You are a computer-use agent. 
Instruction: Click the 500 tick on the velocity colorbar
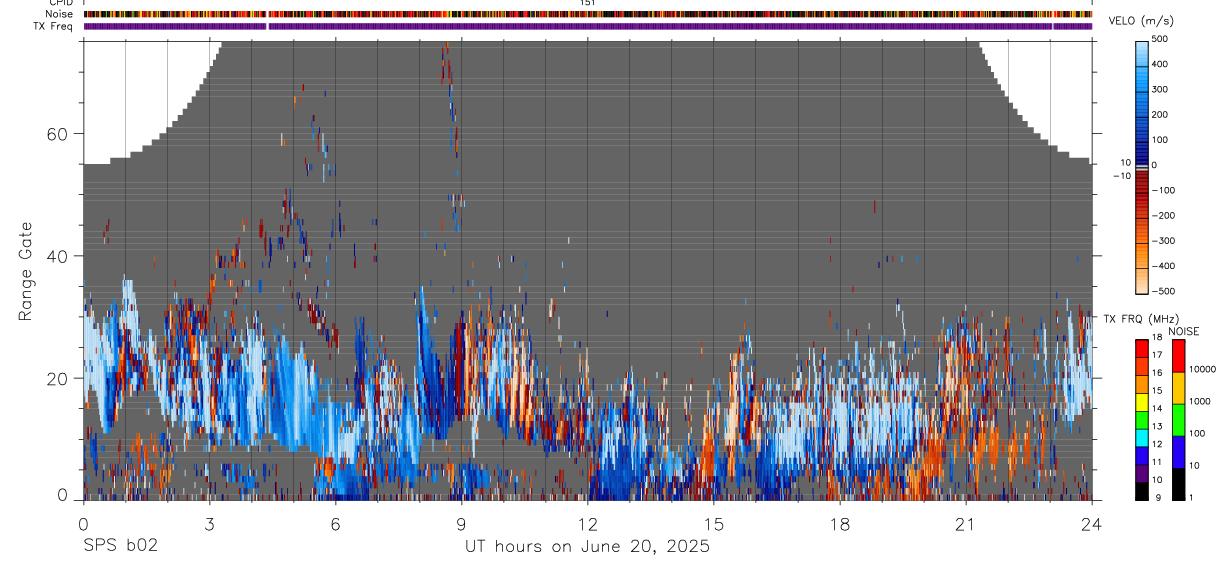click(1160, 39)
